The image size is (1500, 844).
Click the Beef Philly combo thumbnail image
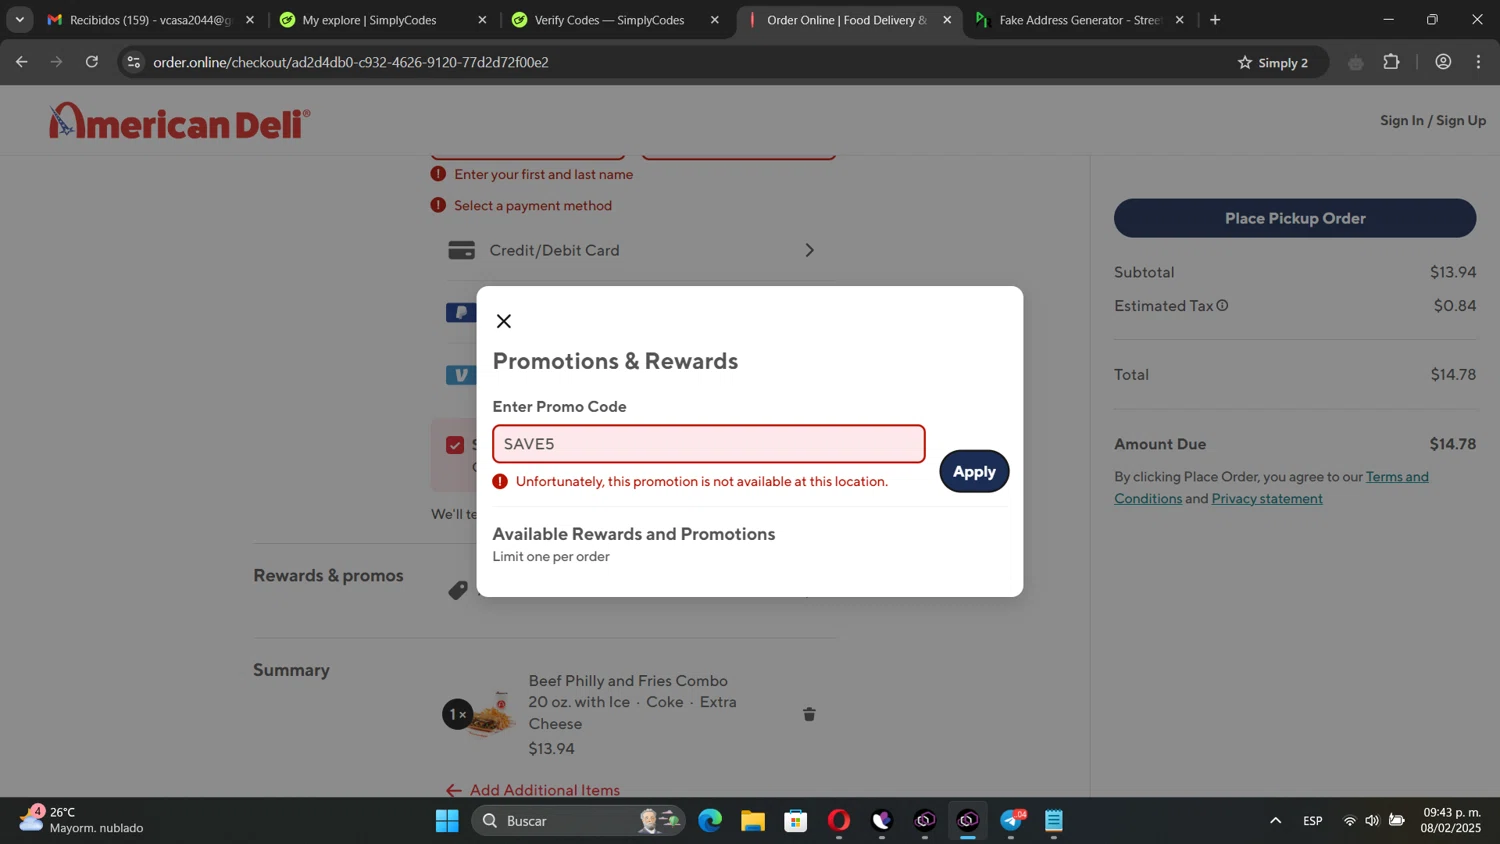[492, 714]
